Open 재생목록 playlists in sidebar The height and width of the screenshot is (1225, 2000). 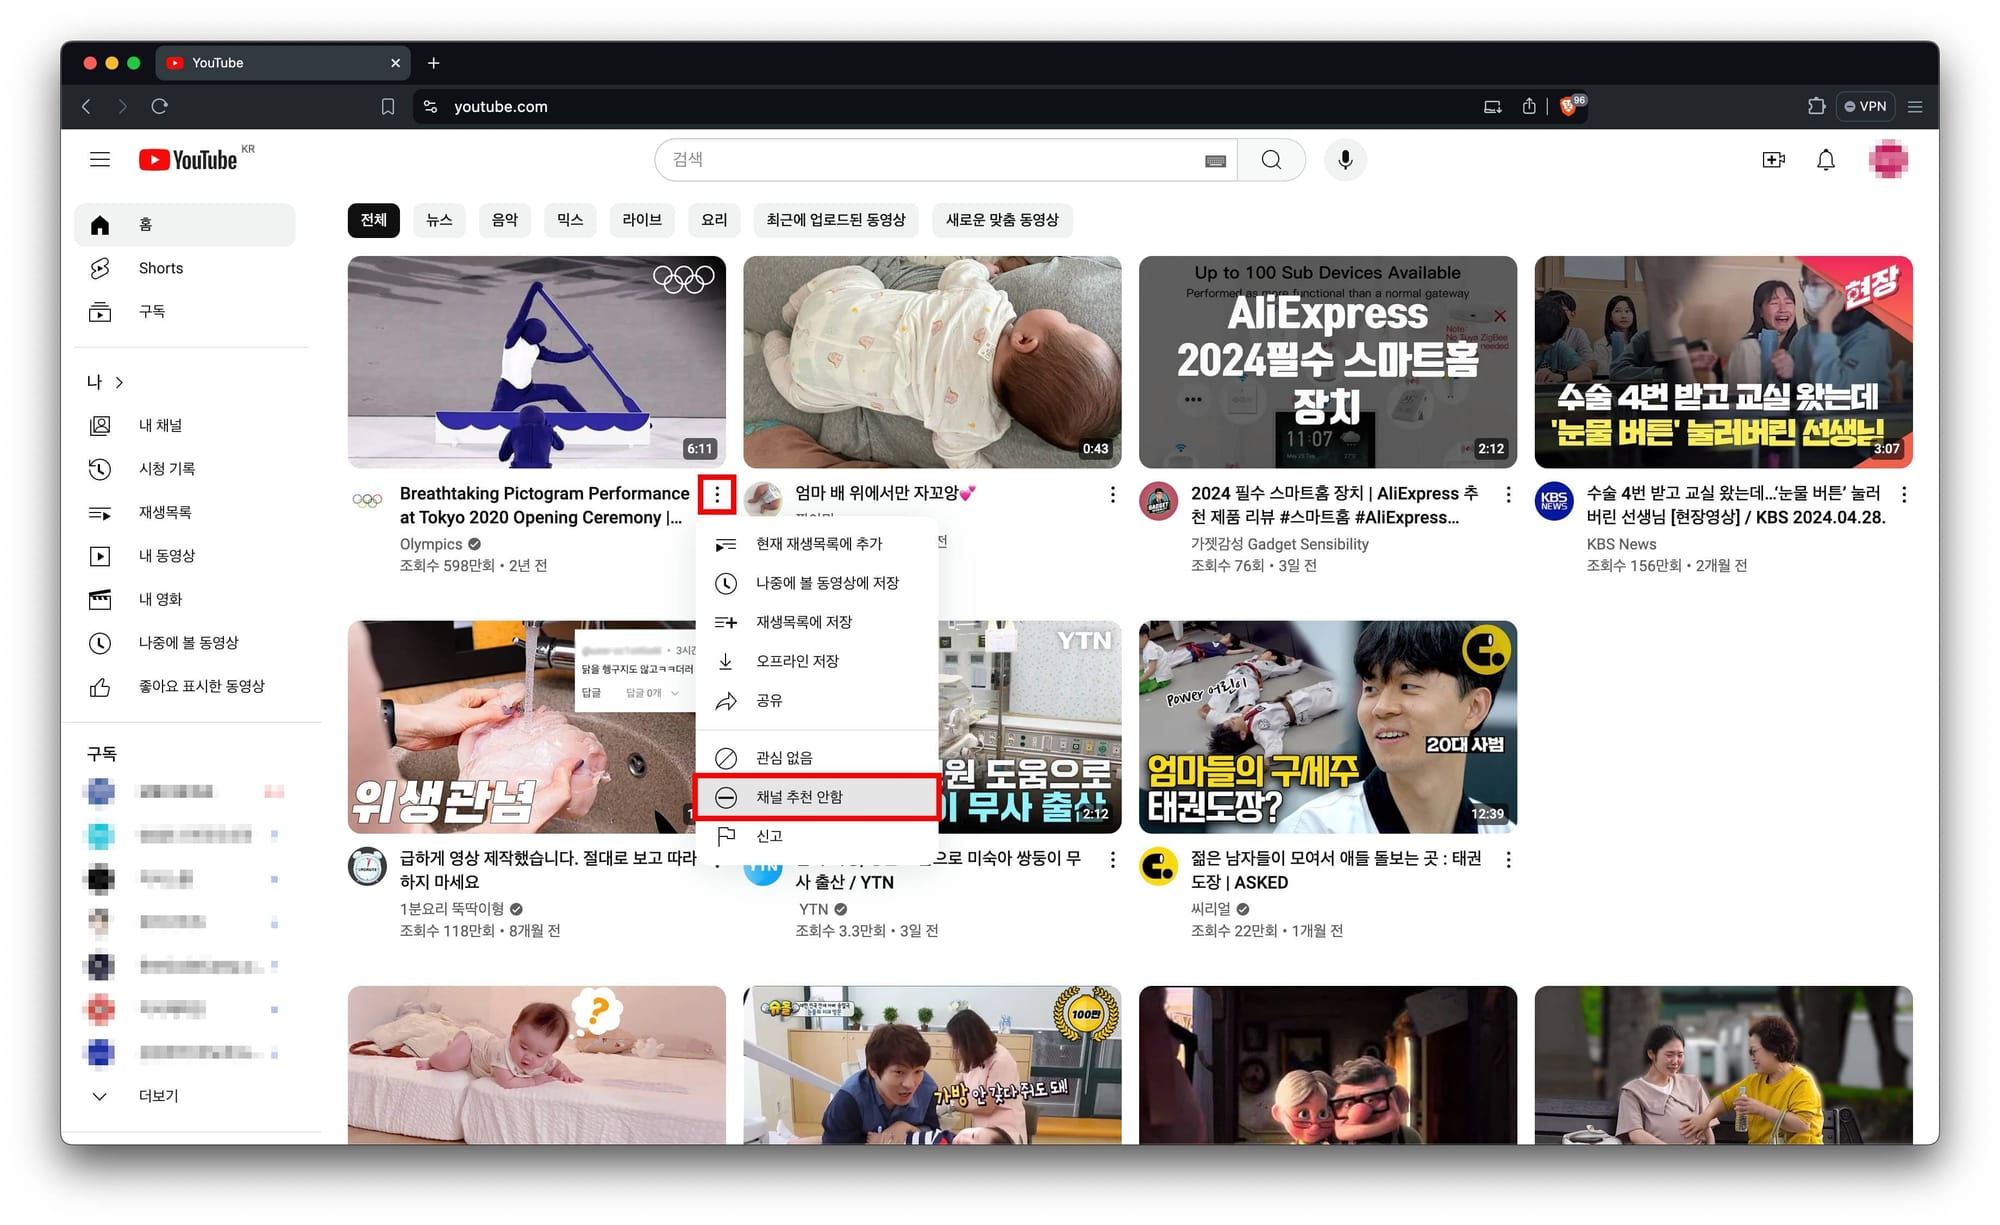(185, 512)
